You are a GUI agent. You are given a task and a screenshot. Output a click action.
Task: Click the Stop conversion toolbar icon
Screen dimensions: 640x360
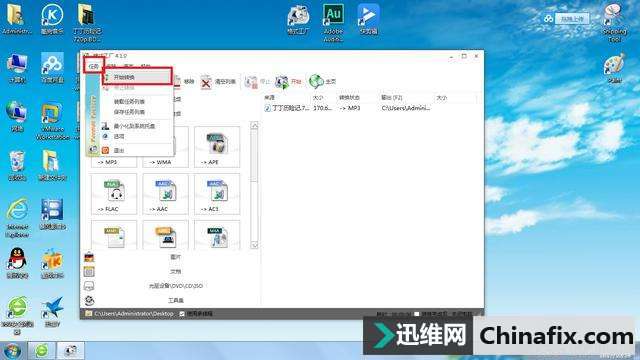(x=251, y=82)
